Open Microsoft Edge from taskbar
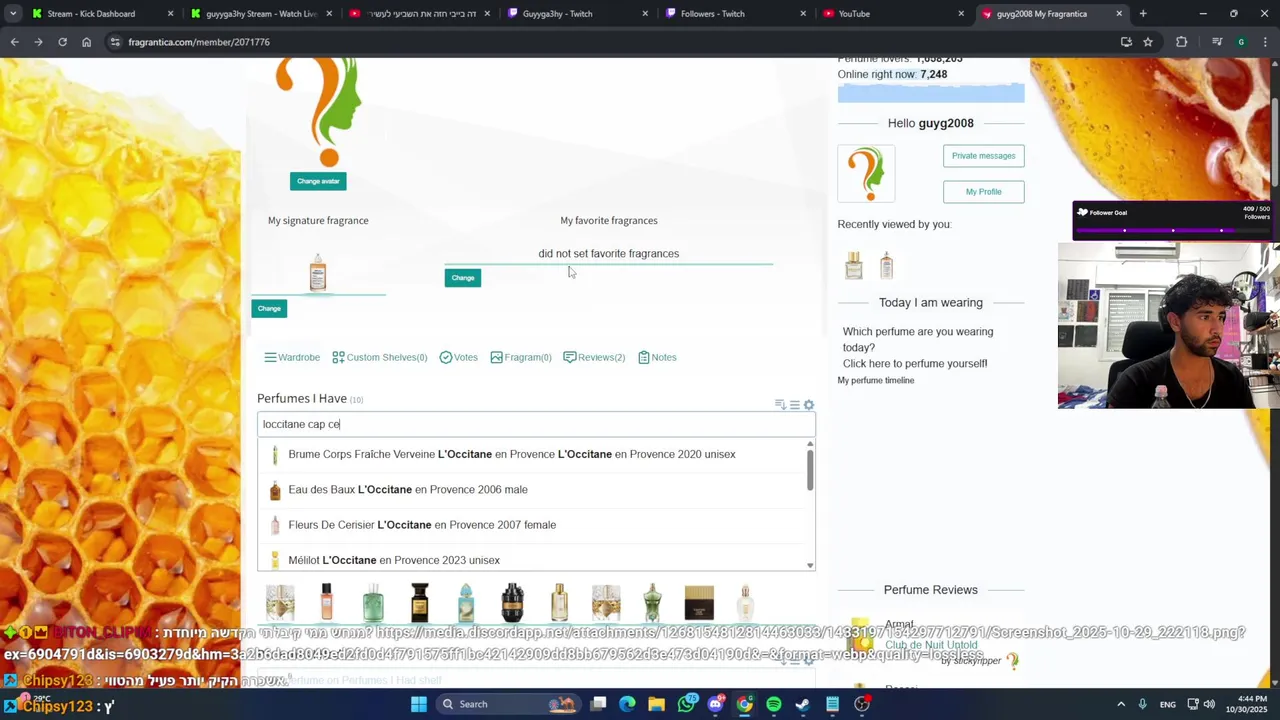The height and width of the screenshot is (720, 1280). (627, 704)
